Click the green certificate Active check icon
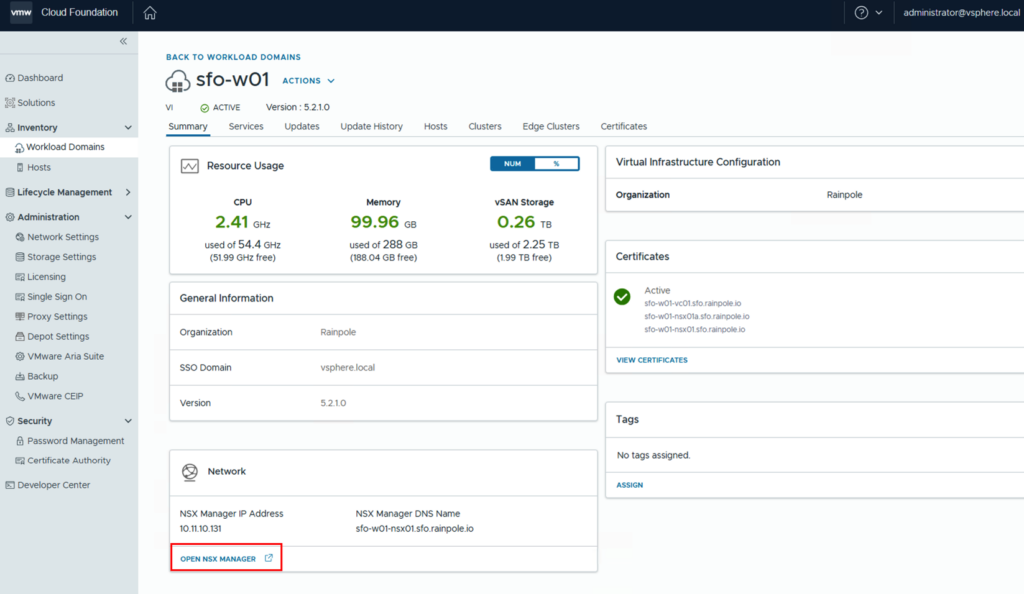This screenshot has height=594, width=1024. point(622,296)
